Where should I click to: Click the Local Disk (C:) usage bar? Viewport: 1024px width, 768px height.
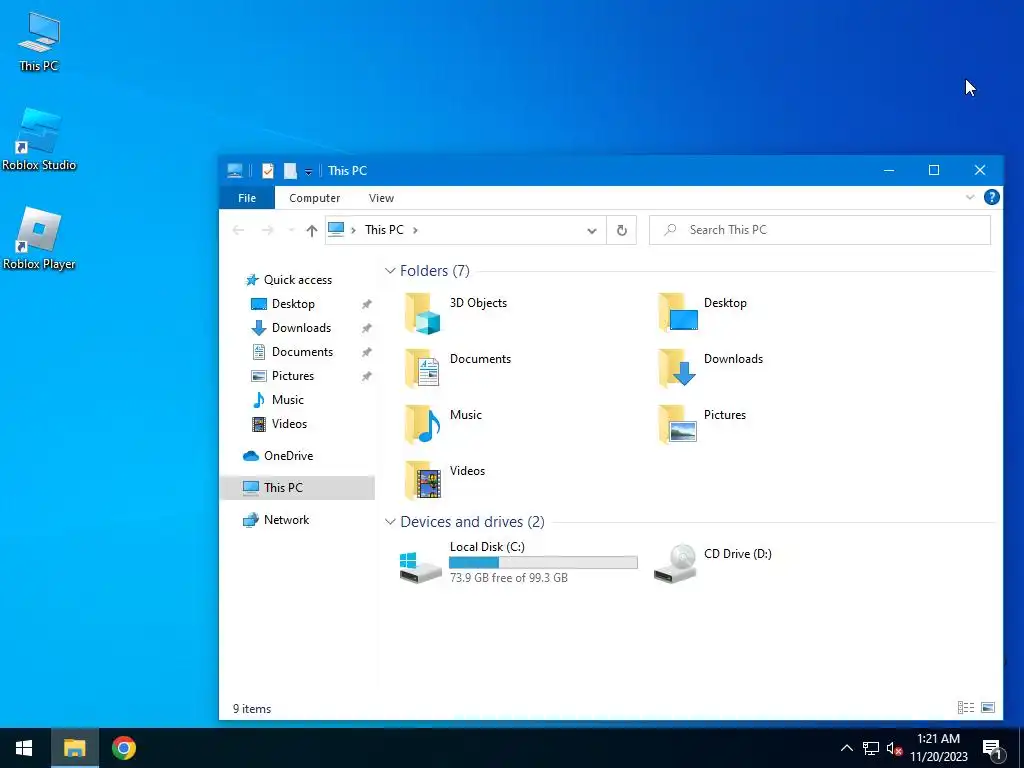(543, 562)
